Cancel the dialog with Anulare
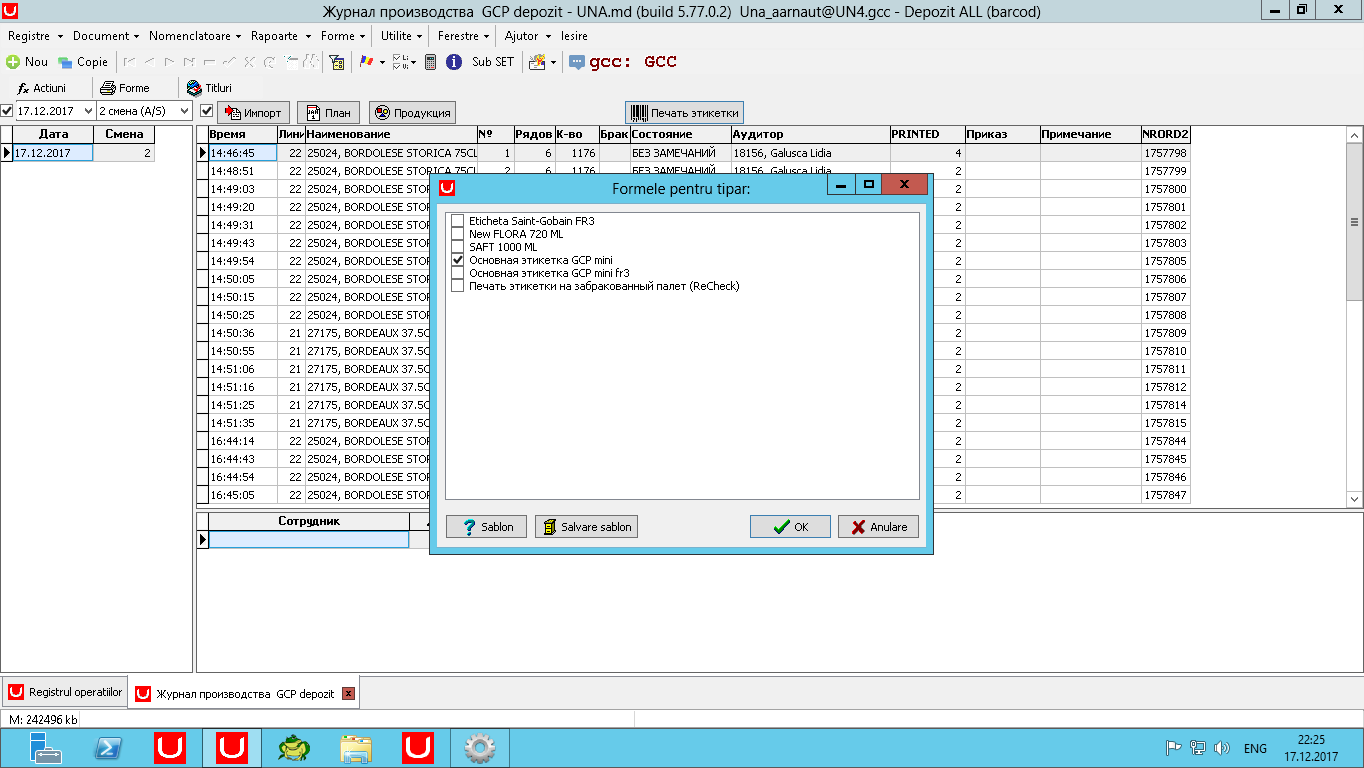 tap(878, 527)
